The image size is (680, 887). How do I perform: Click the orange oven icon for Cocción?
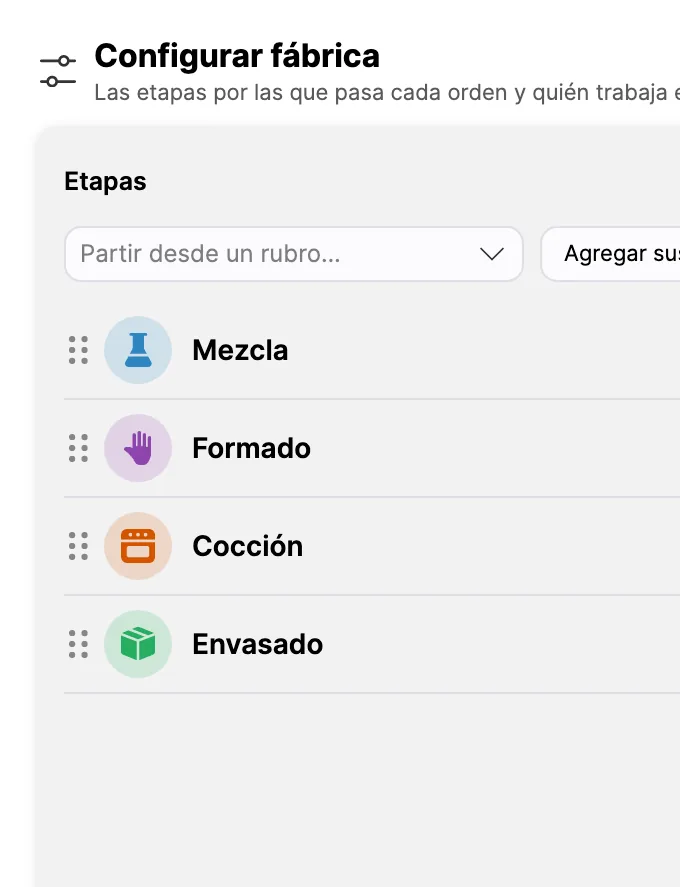pyautogui.click(x=138, y=546)
